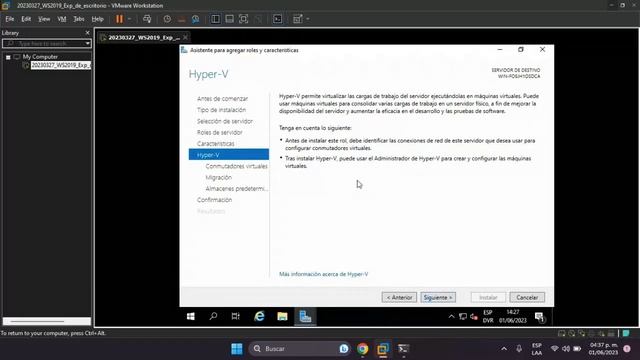Show hidden icons in host system tray

tap(504, 349)
